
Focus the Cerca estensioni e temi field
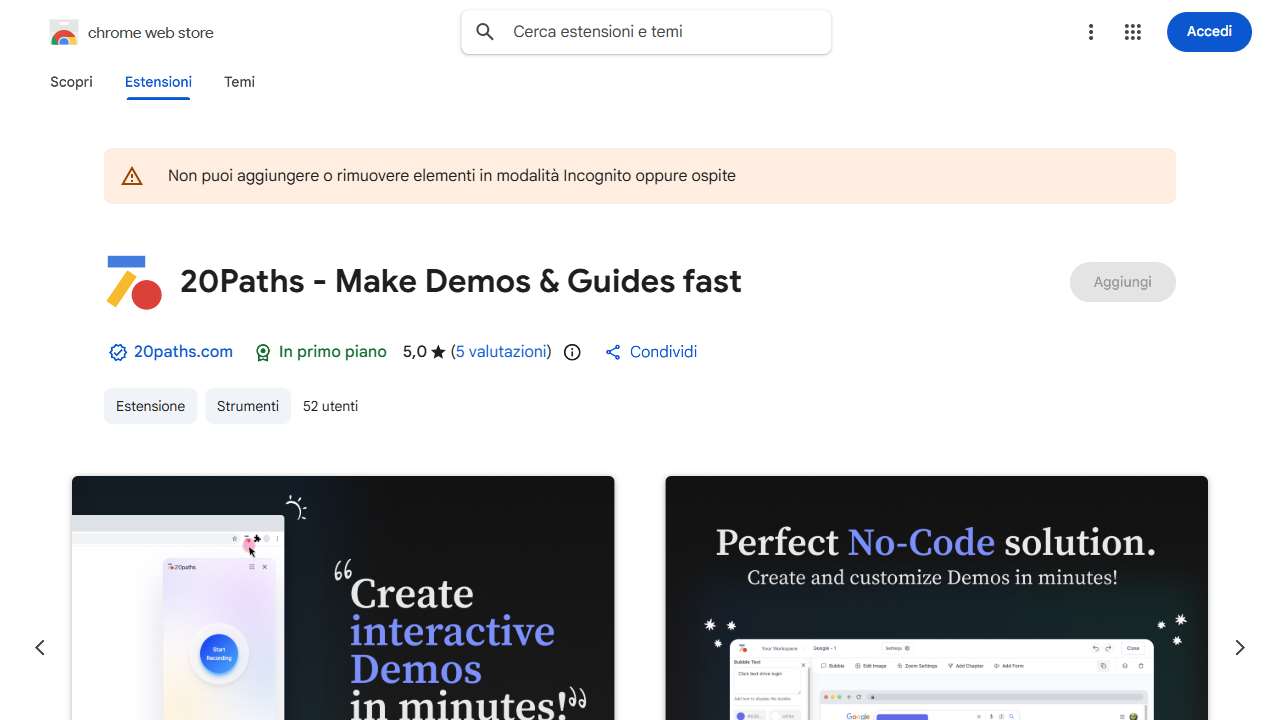click(x=660, y=32)
